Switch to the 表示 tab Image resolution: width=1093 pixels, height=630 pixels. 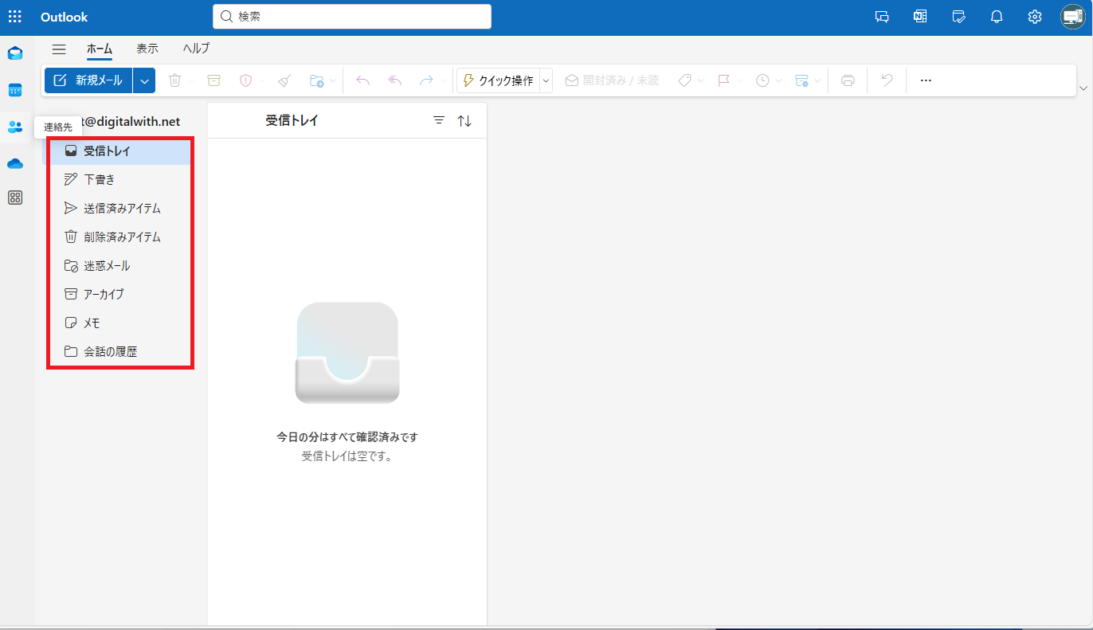pos(147,49)
